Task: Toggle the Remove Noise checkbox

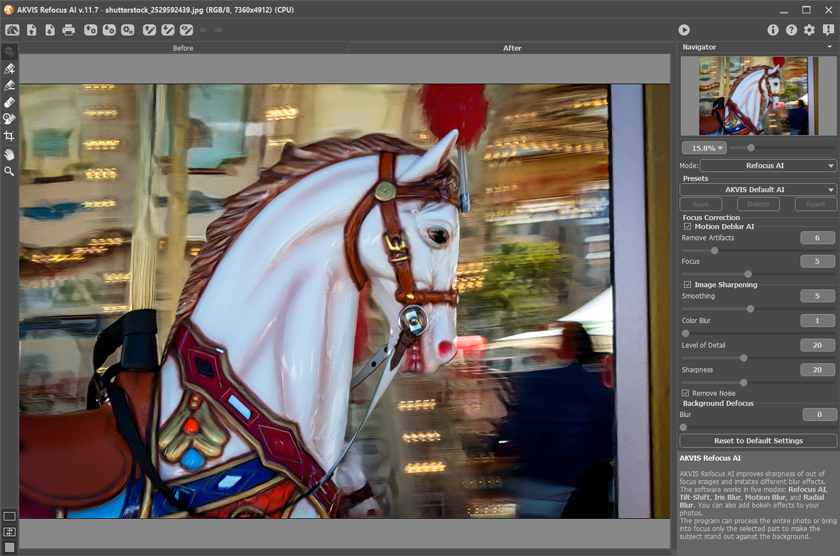Action: pos(685,393)
